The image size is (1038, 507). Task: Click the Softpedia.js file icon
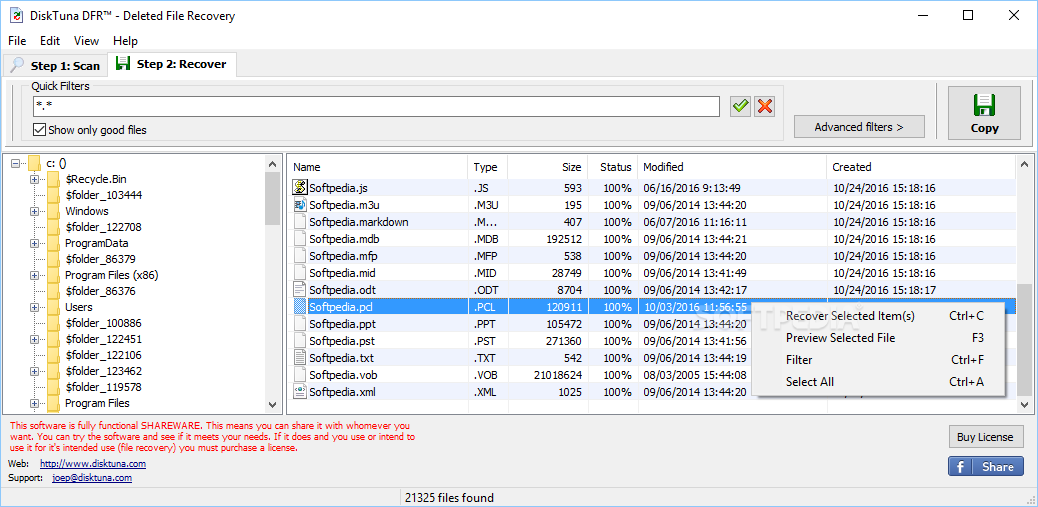click(x=300, y=187)
